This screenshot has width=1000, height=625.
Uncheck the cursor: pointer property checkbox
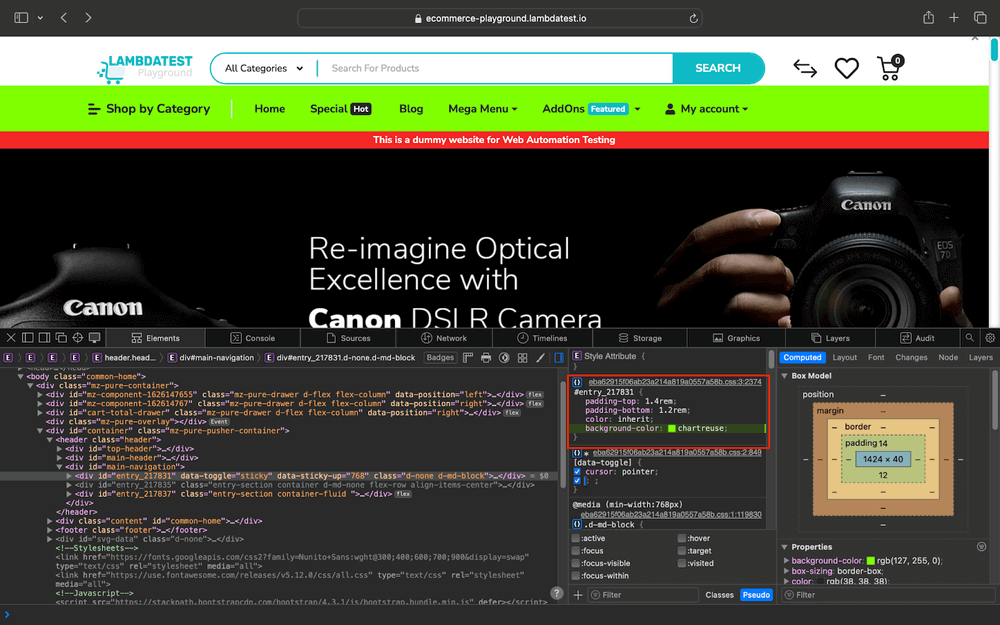577,471
